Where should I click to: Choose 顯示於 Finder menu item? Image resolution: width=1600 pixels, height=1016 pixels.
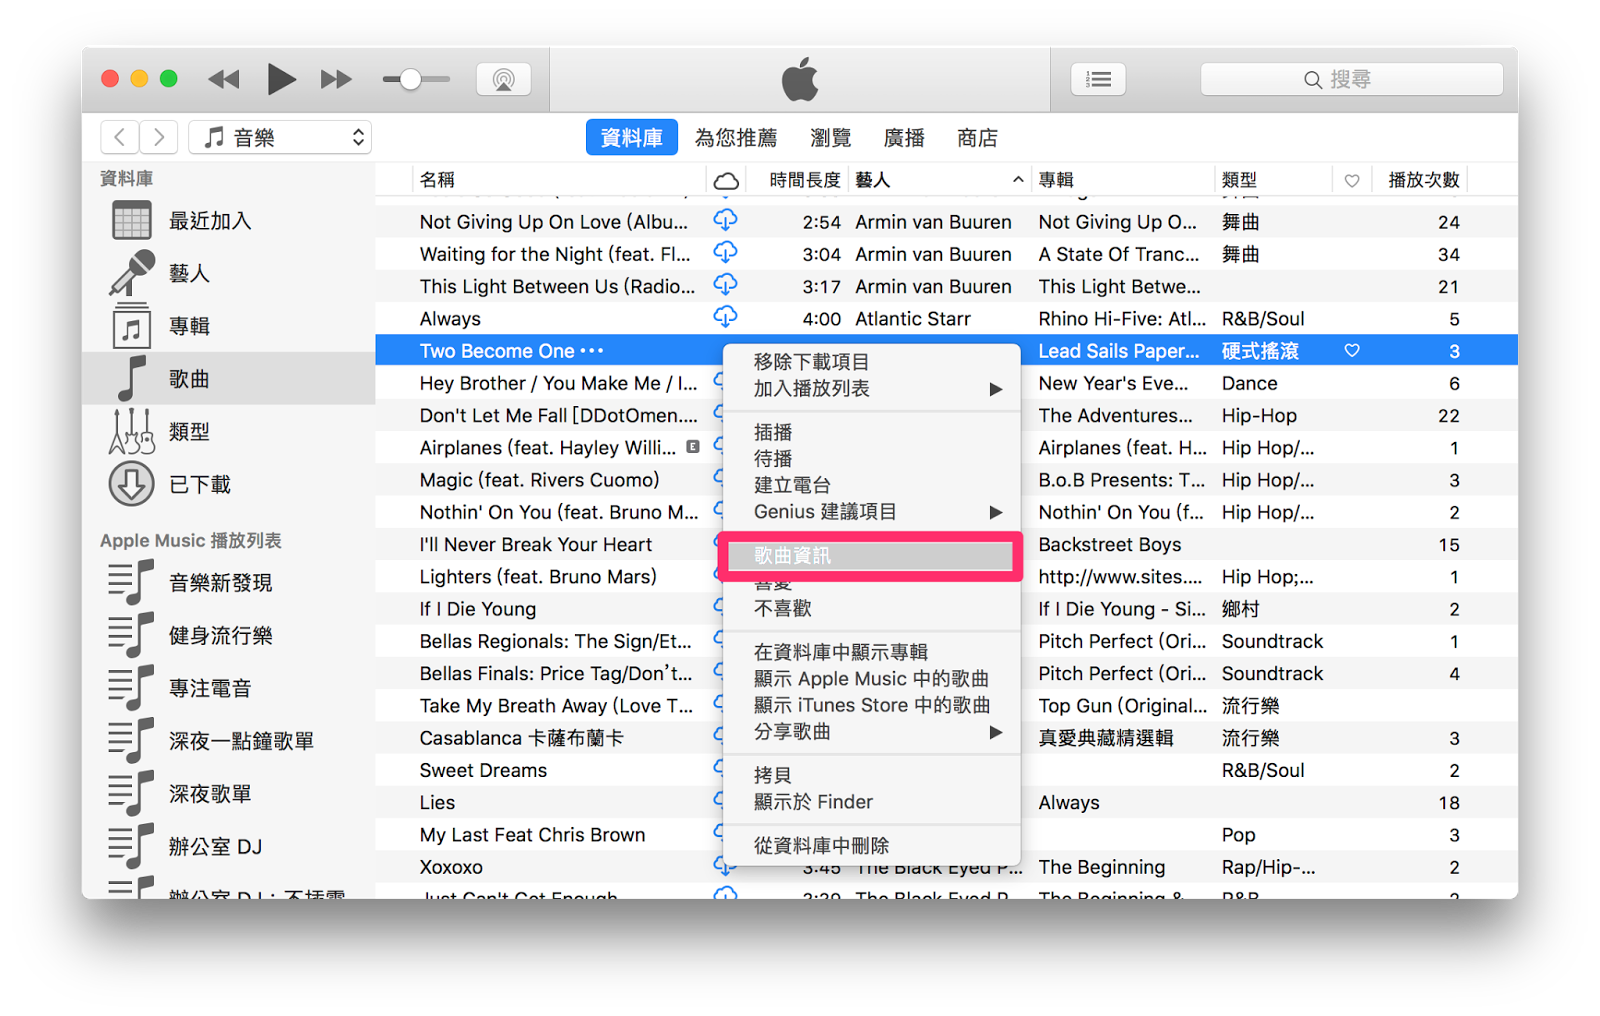pyautogui.click(x=871, y=802)
